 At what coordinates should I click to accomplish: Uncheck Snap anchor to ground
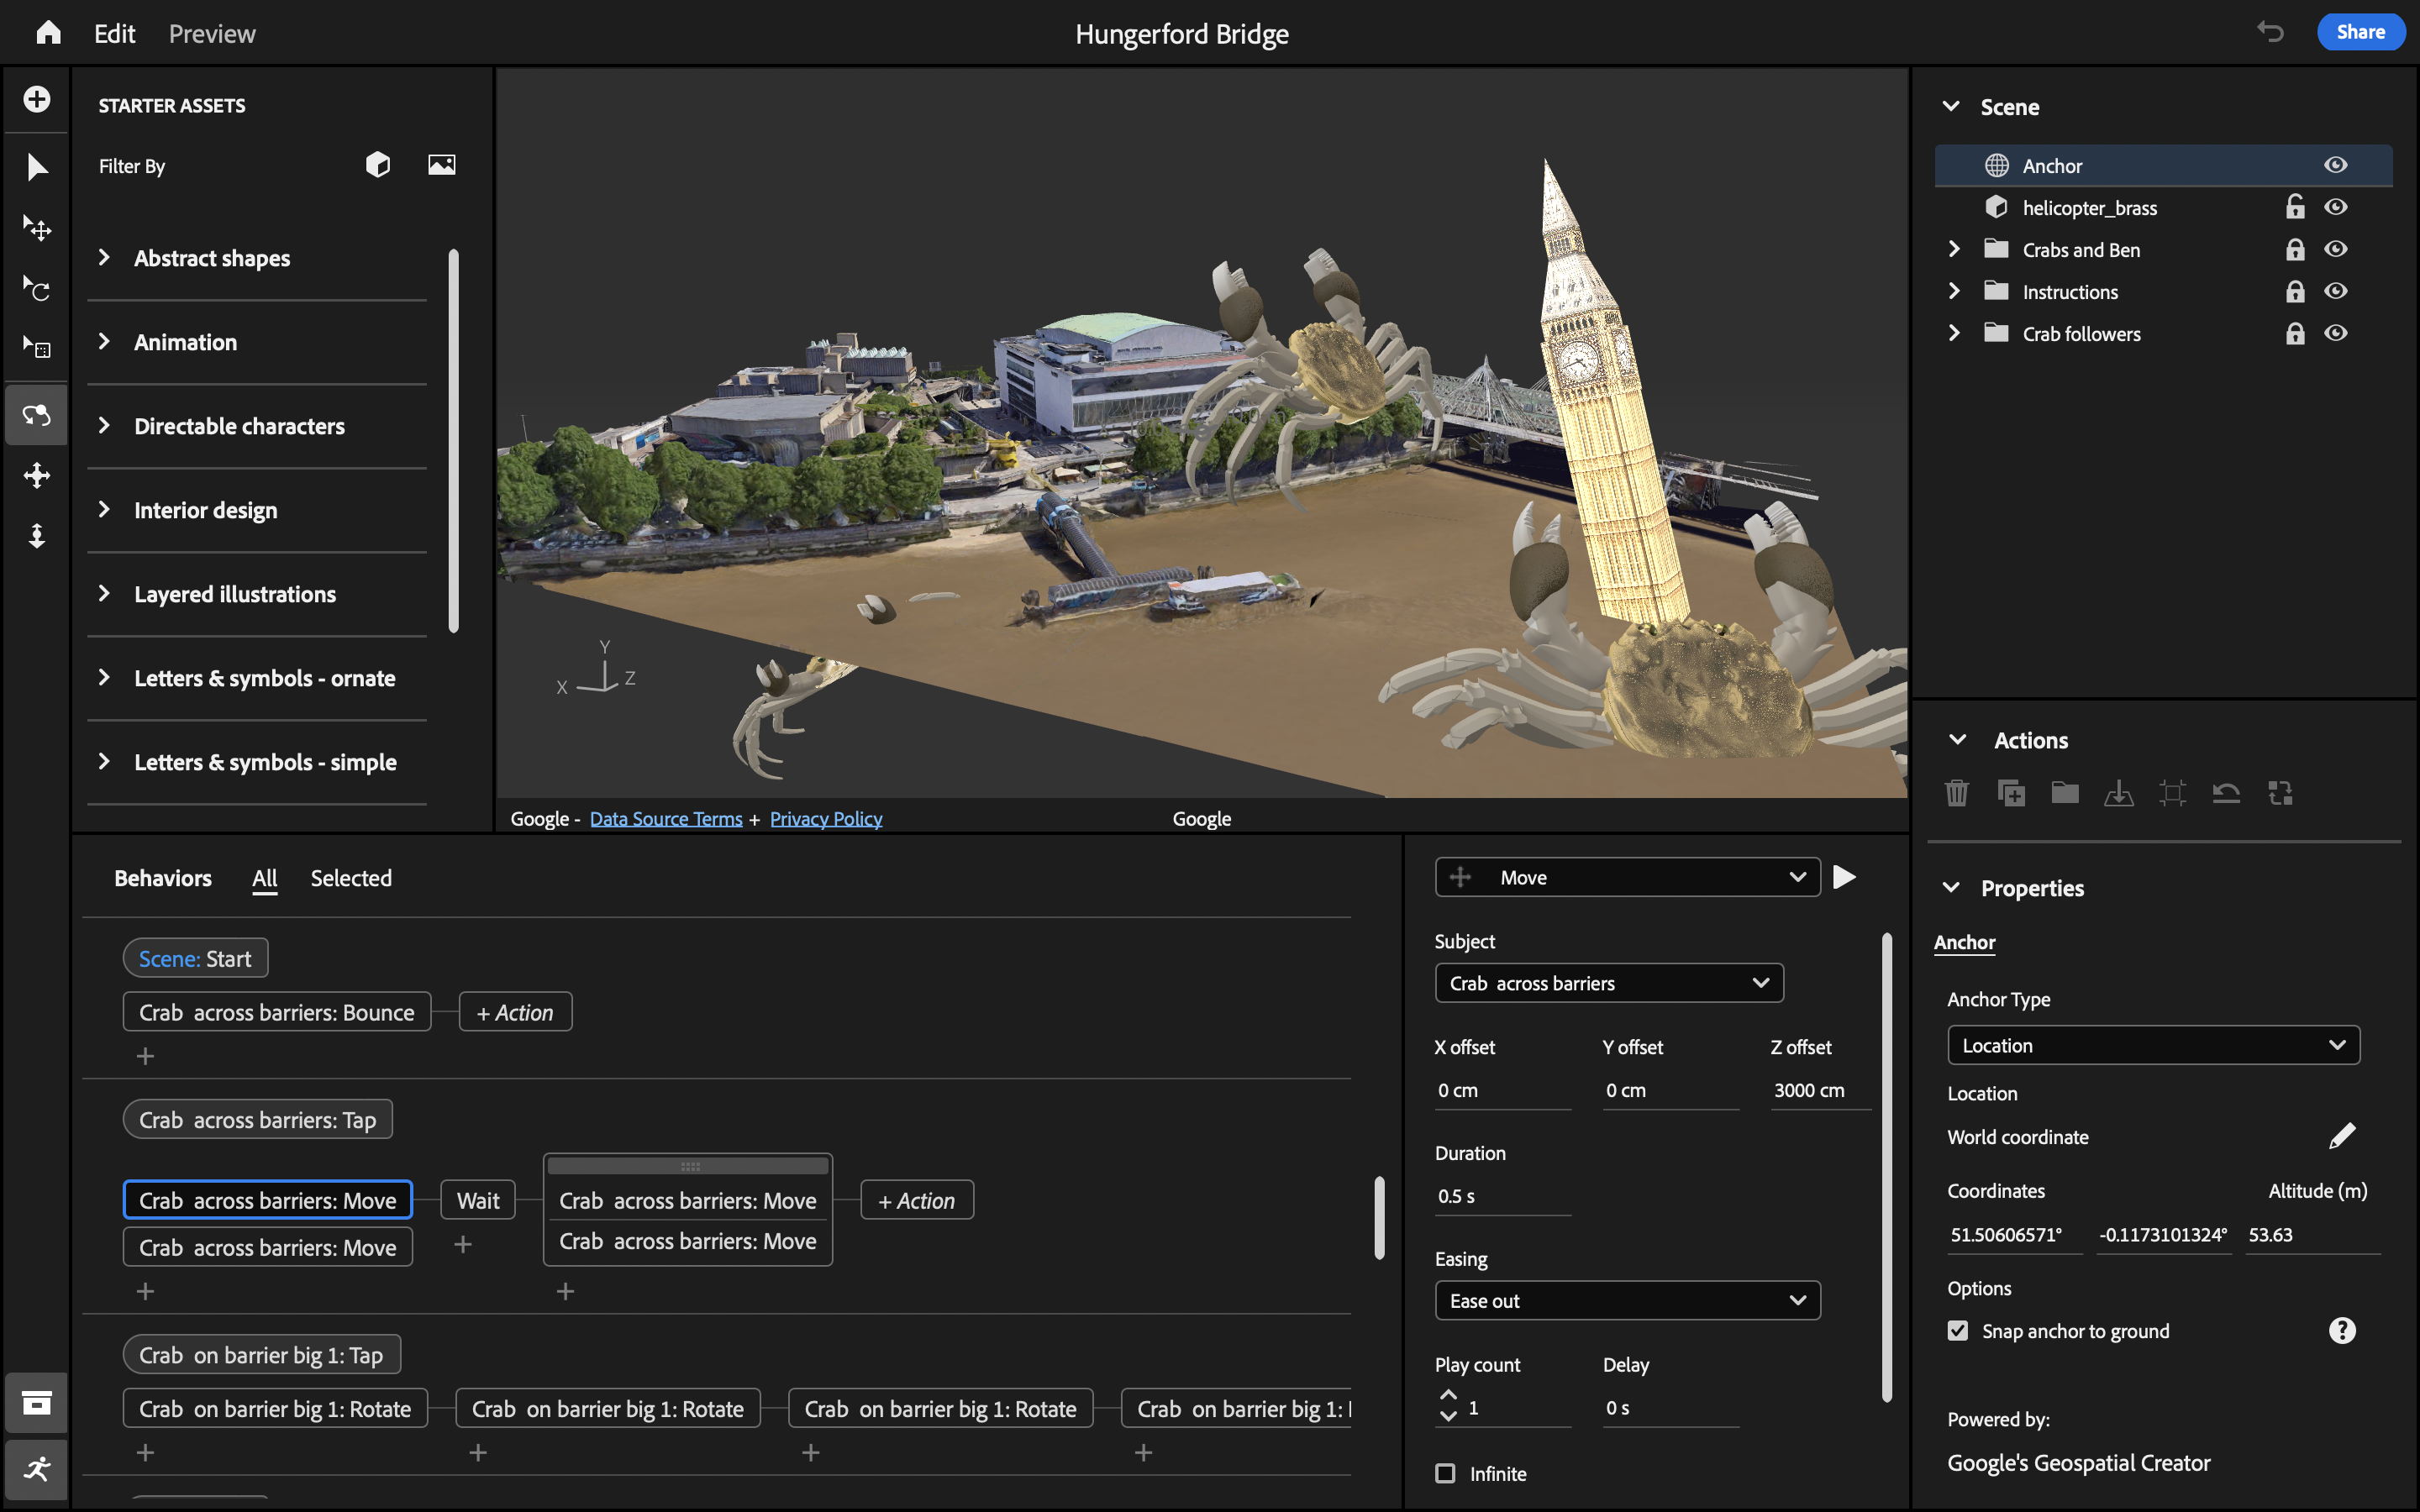[x=1958, y=1331]
